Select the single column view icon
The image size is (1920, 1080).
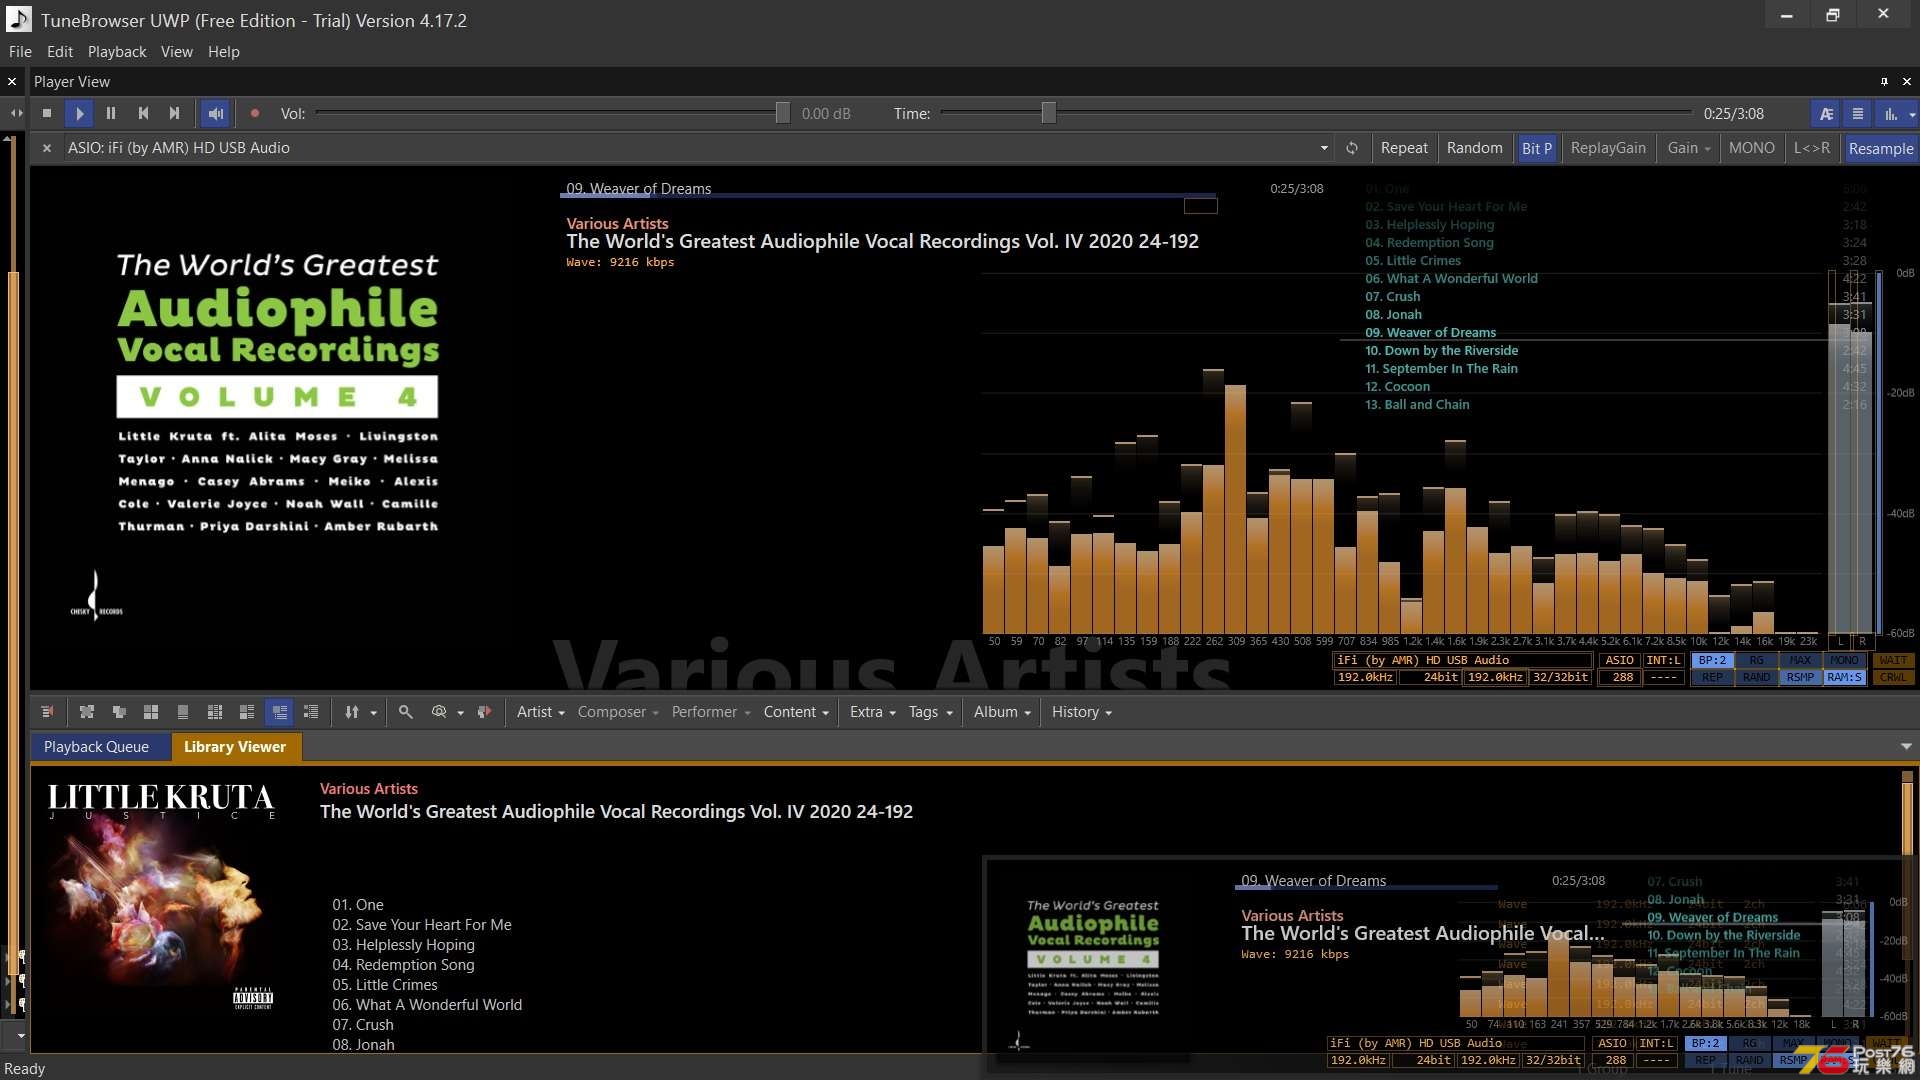(x=183, y=712)
